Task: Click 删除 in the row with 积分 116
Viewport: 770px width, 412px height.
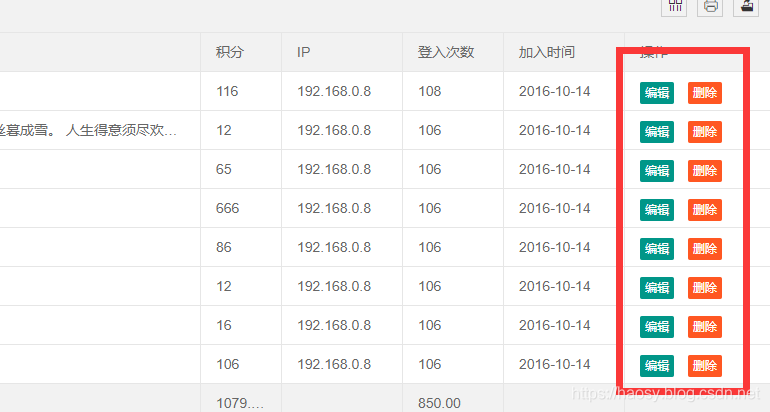Action: [x=705, y=93]
